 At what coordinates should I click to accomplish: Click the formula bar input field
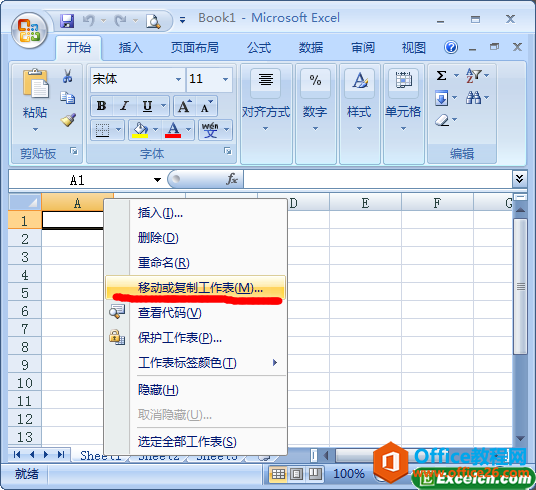(x=378, y=179)
